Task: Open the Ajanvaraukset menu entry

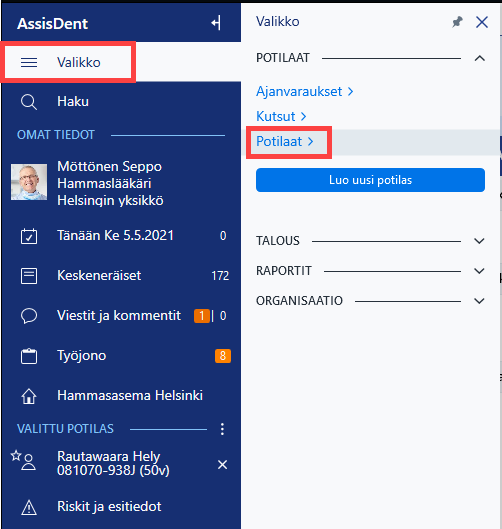Action: tap(304, 91)
